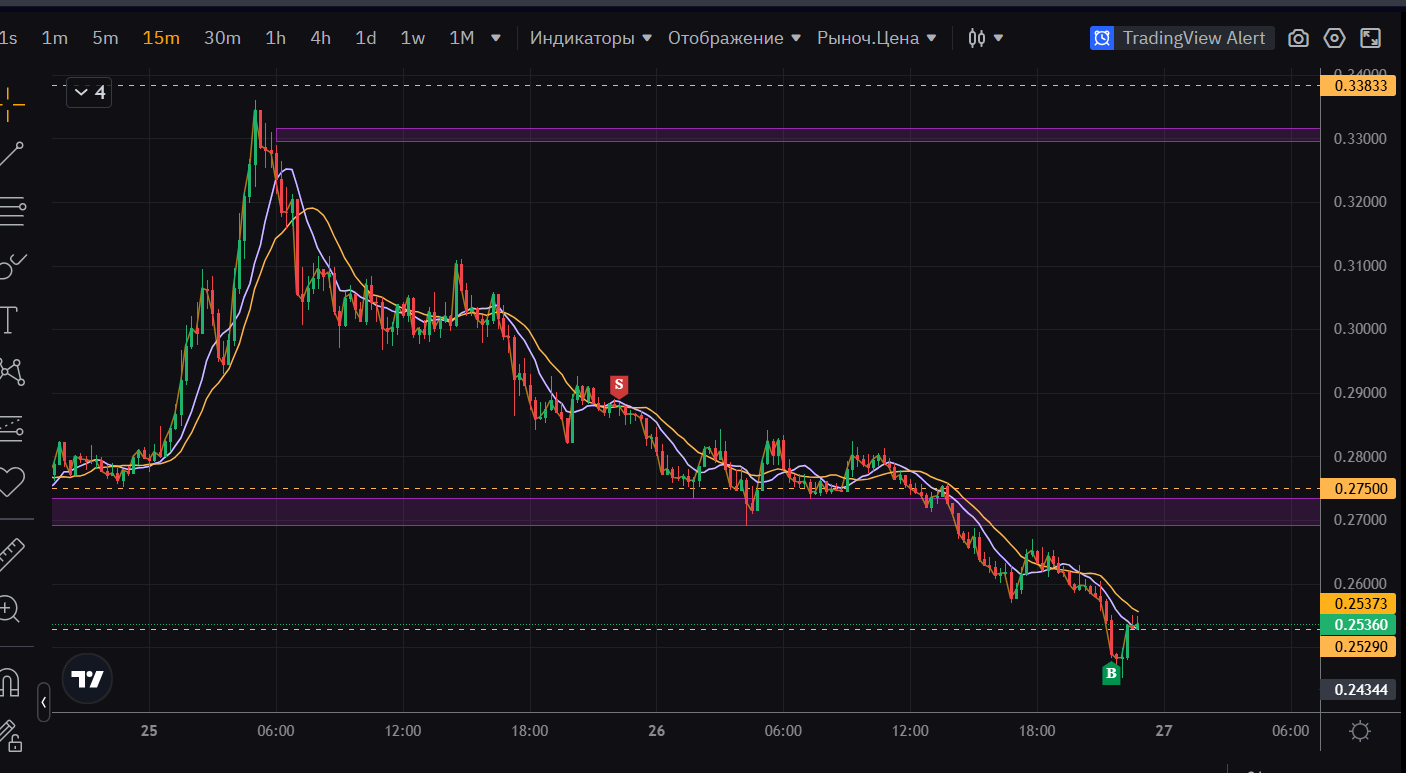This screenshot has height=773, width=1406.
Task: Switch to the 5m timeframe
Action: pyautogui.click(x=105, y=38)
